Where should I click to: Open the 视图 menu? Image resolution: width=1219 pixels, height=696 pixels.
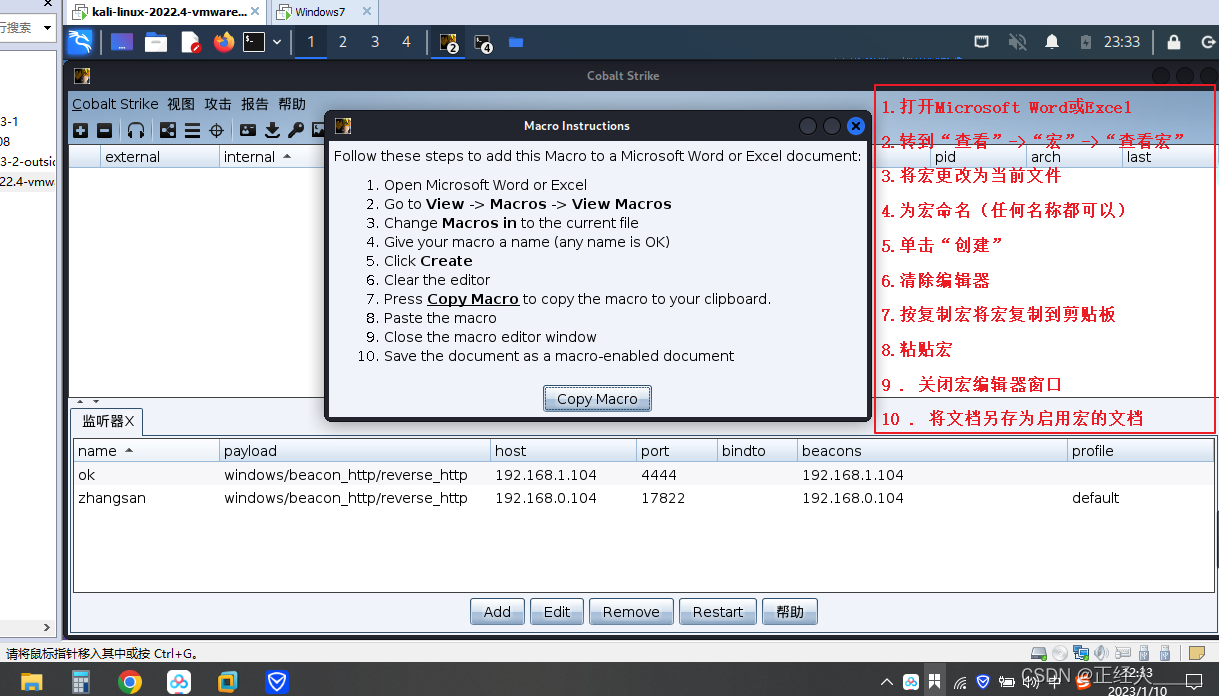pyautogui.click(x=181, y=104)
